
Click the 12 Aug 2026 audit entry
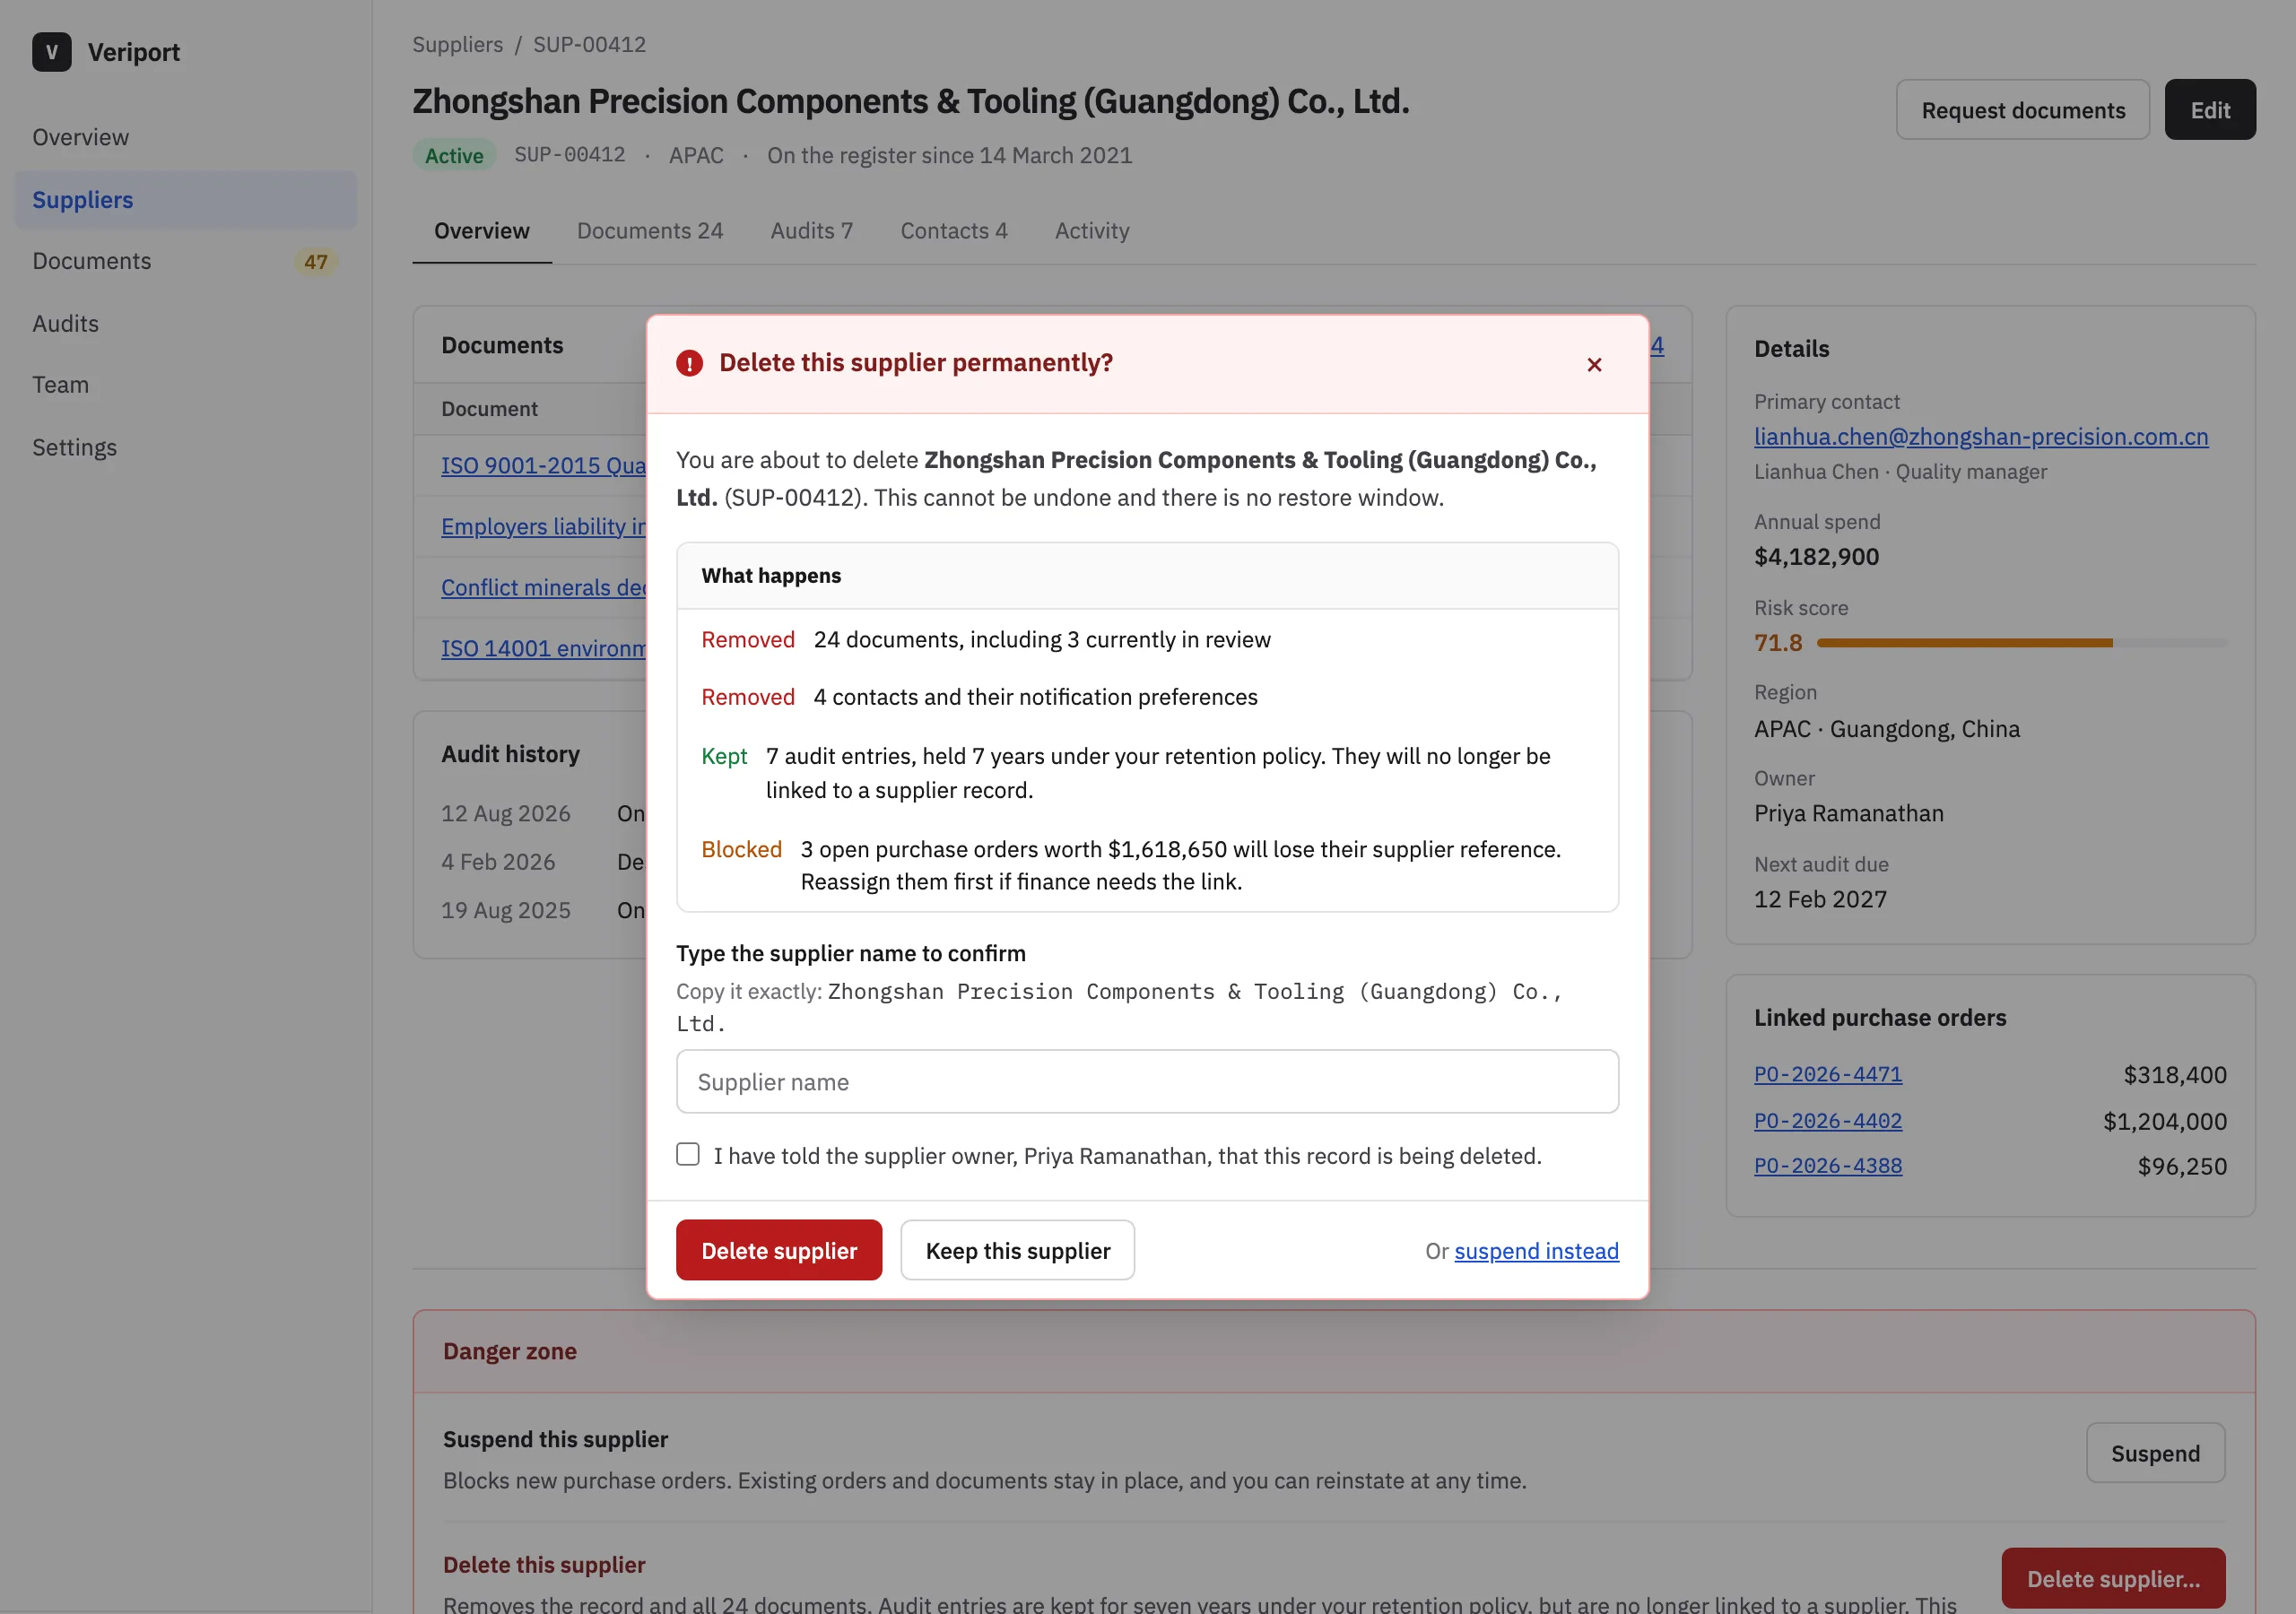506,814
